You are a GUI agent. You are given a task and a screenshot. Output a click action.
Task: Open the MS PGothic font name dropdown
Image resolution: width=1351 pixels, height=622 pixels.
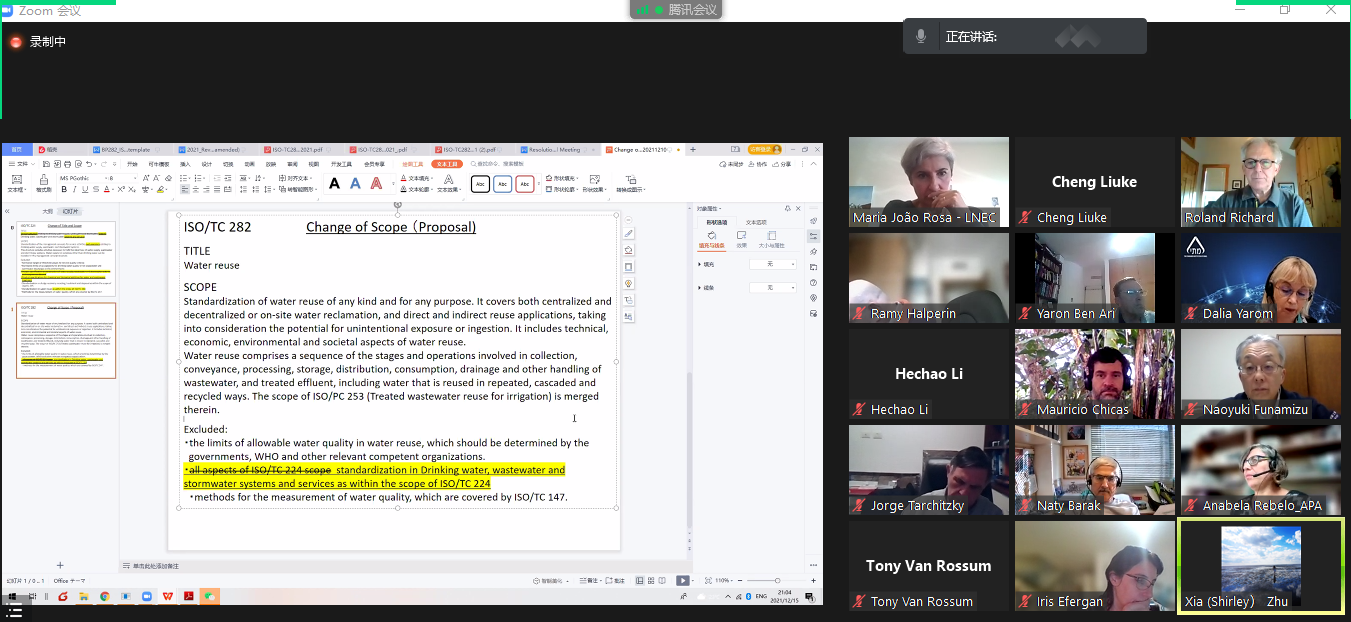(83, 177)
